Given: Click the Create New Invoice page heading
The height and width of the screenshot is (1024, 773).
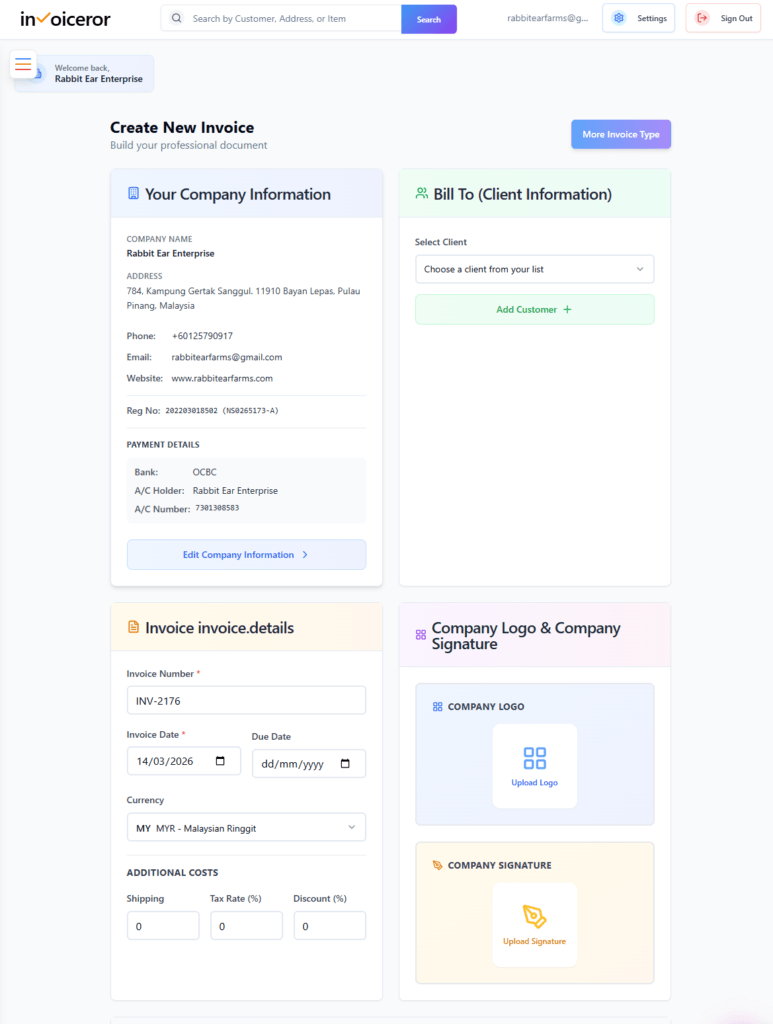Looking at the screenshot, I should 182,127.
